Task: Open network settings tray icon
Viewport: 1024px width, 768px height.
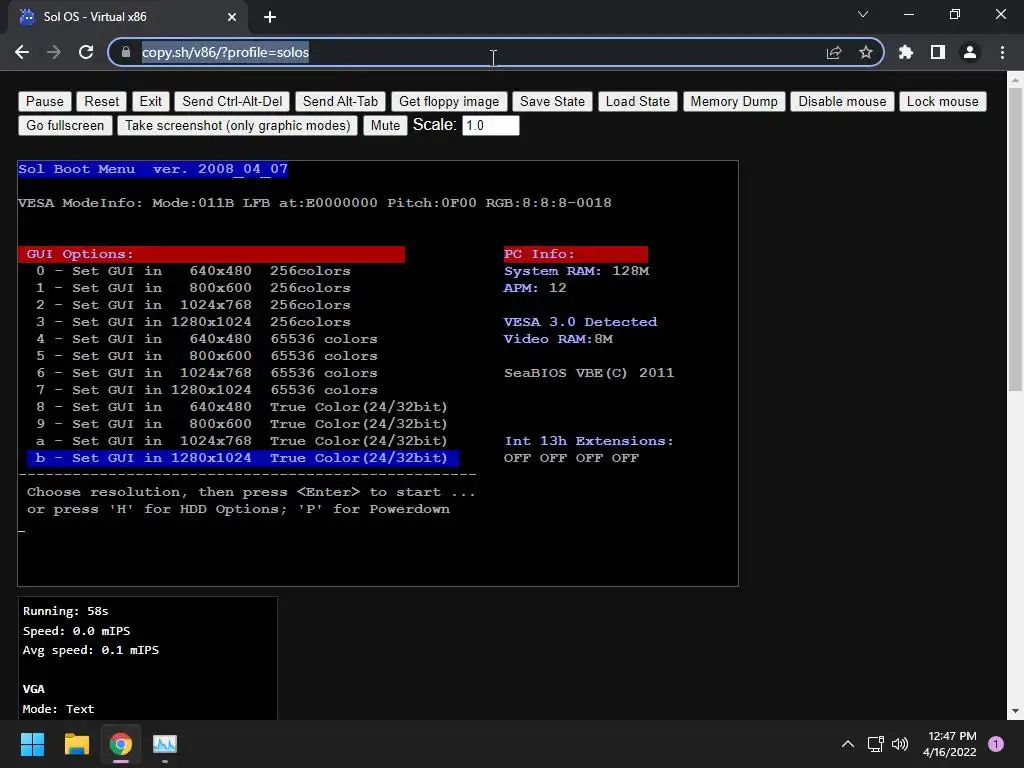Action: click(x=875, y=744)
